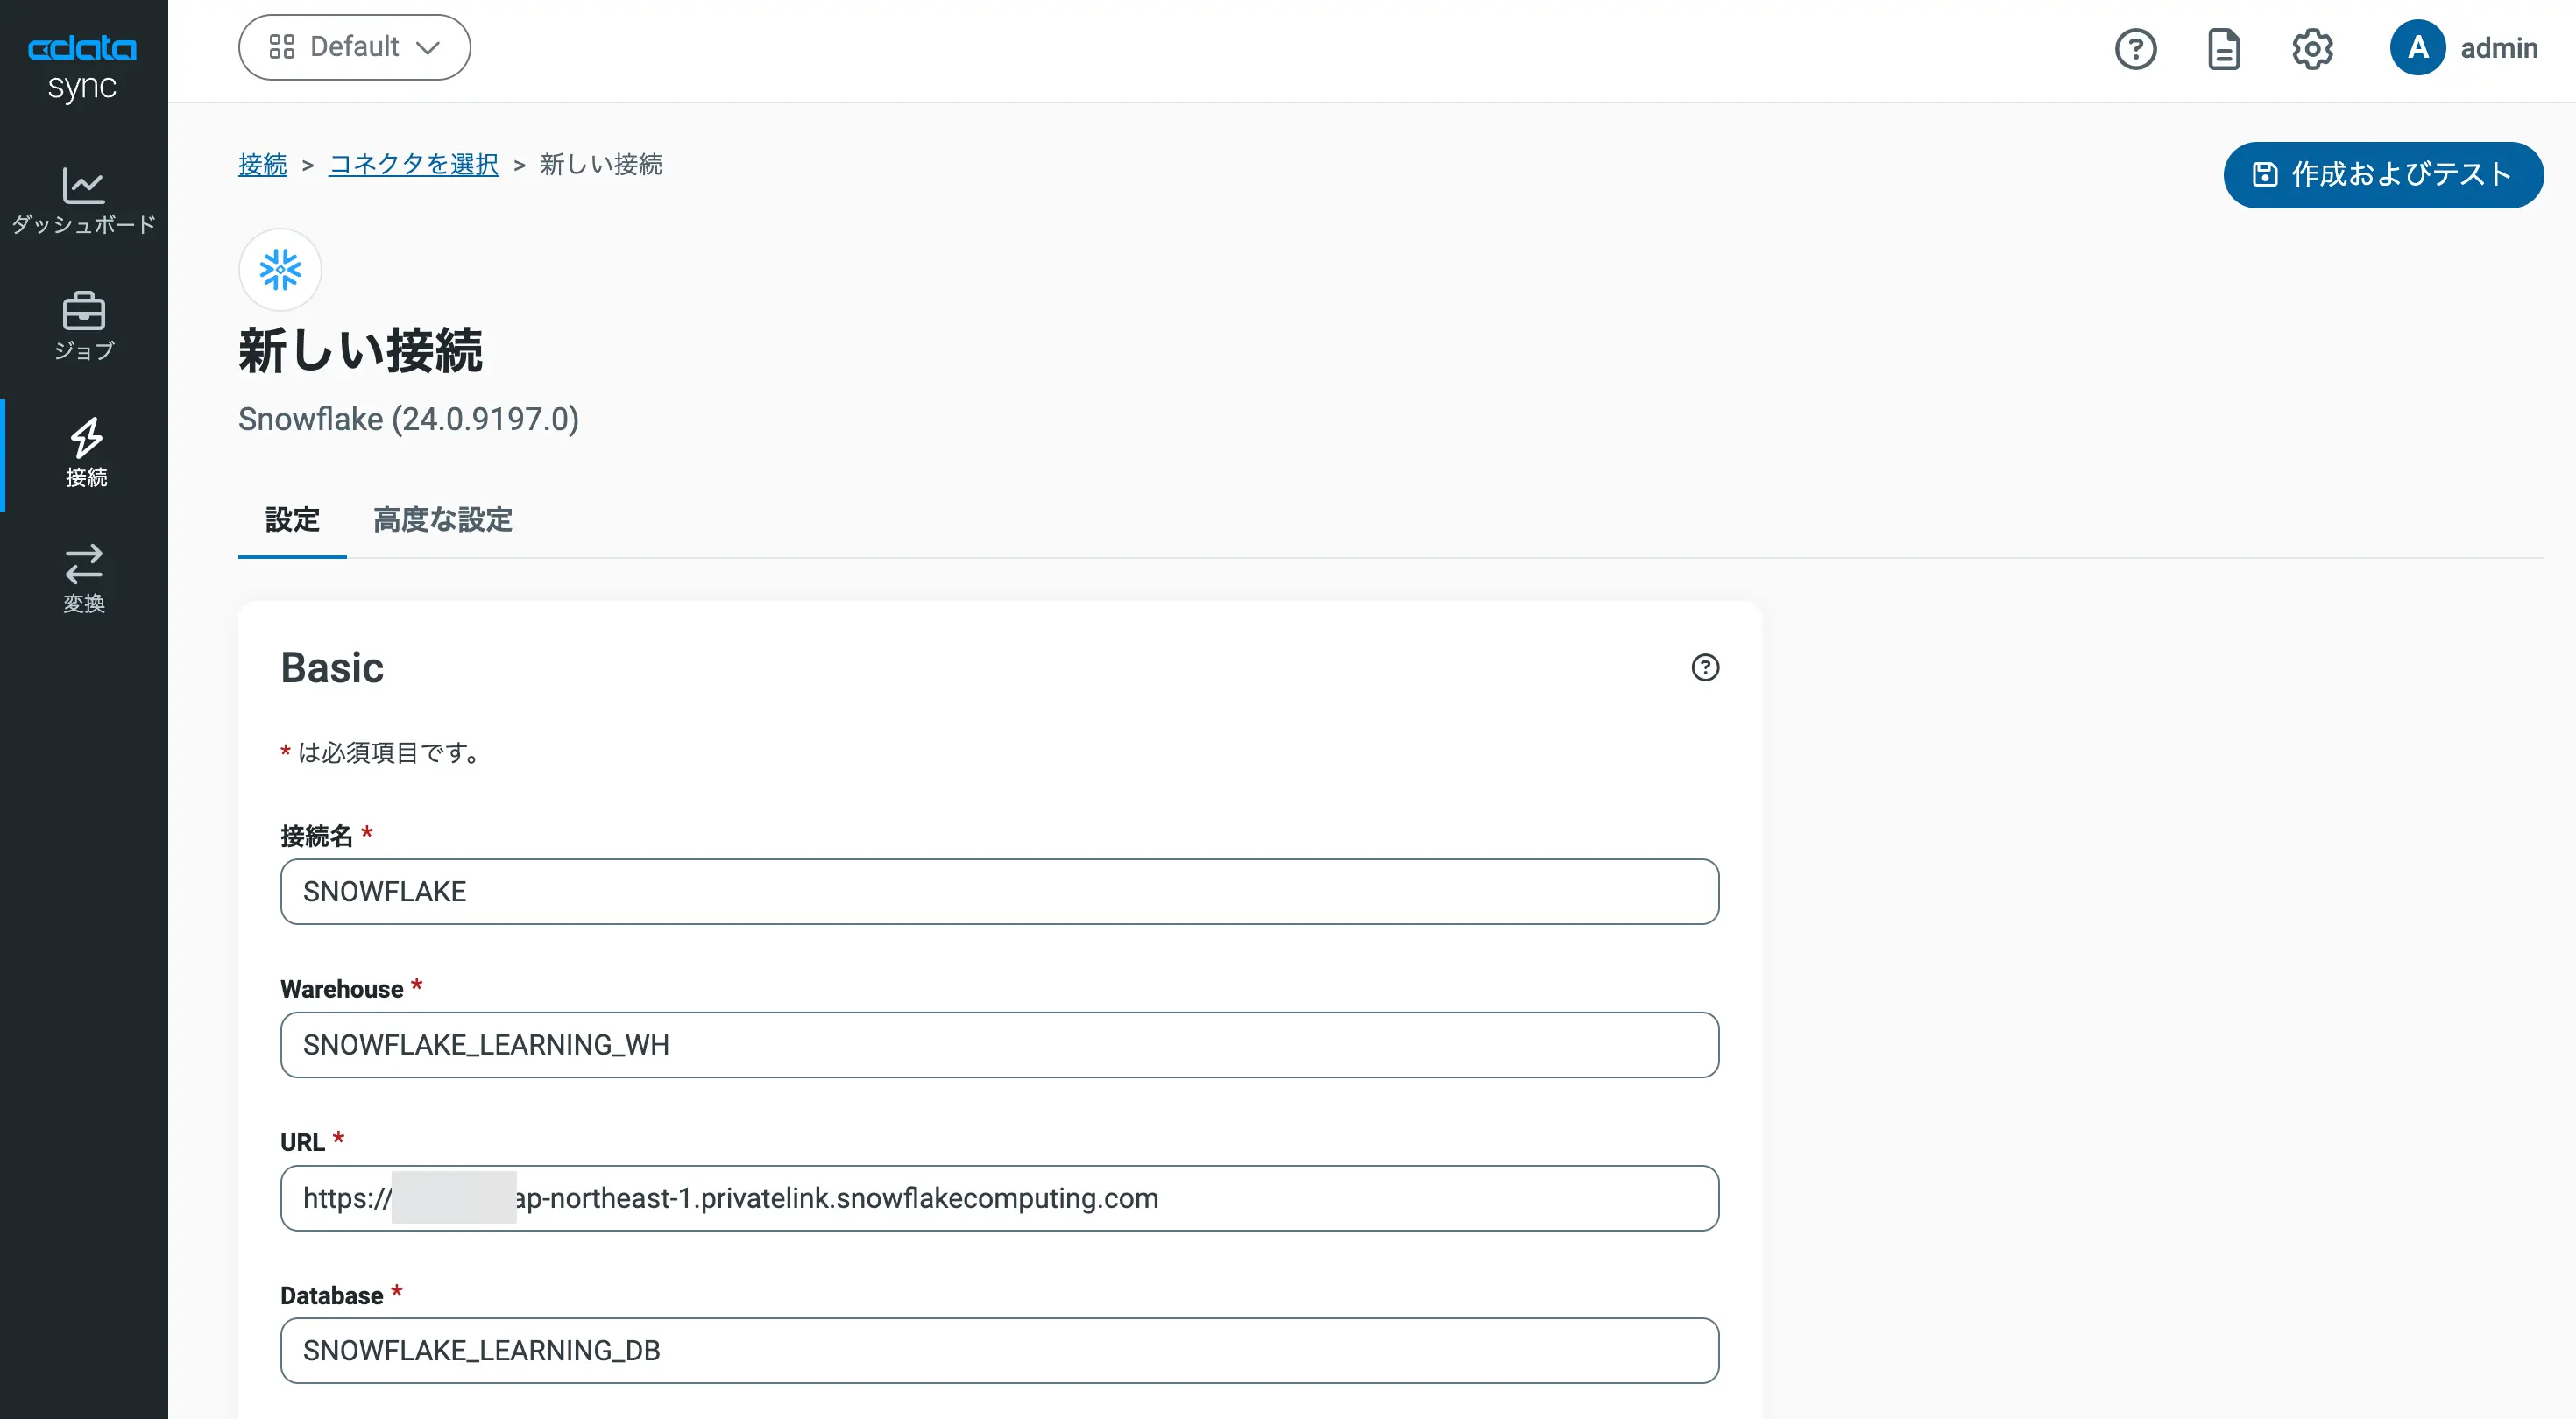Image resolution: width=2576 pixels, height=1419 pixels.
Task: Open the ジョブ section in the sidebar
Action: coord(84,325)
